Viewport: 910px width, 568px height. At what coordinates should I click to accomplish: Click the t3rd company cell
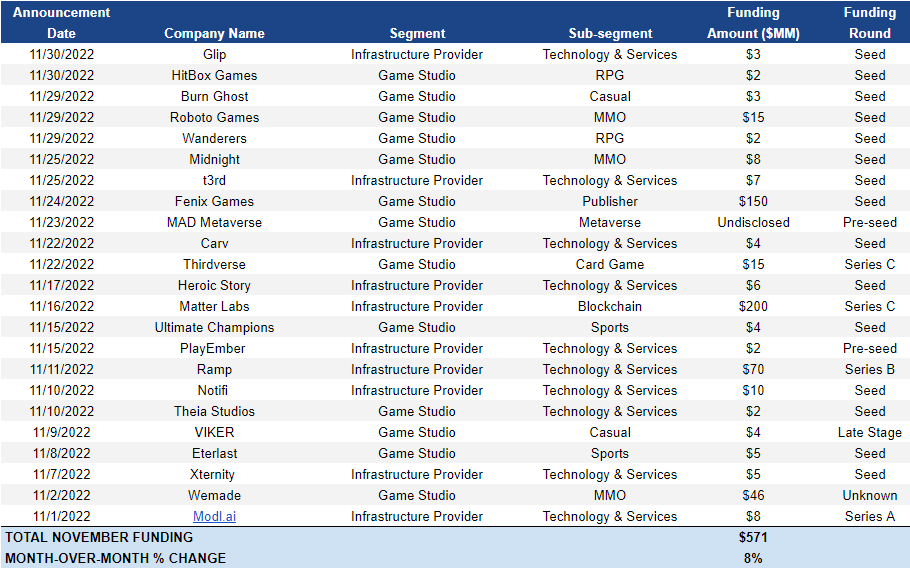(x=214, y=180)
